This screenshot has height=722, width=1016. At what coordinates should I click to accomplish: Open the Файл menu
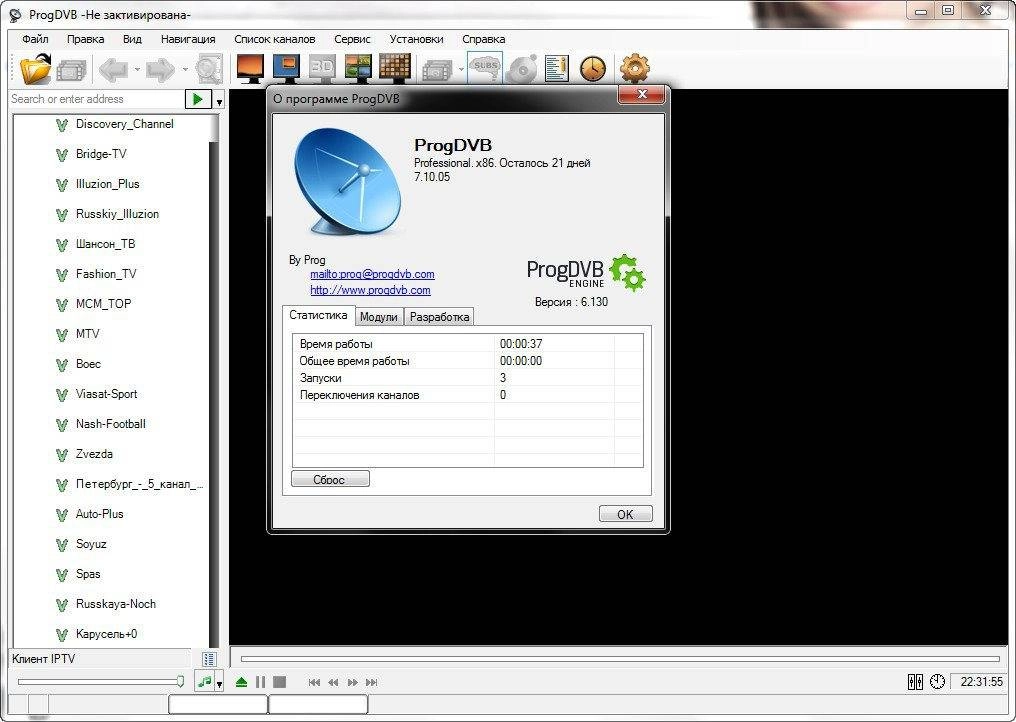tap(35, 39)
